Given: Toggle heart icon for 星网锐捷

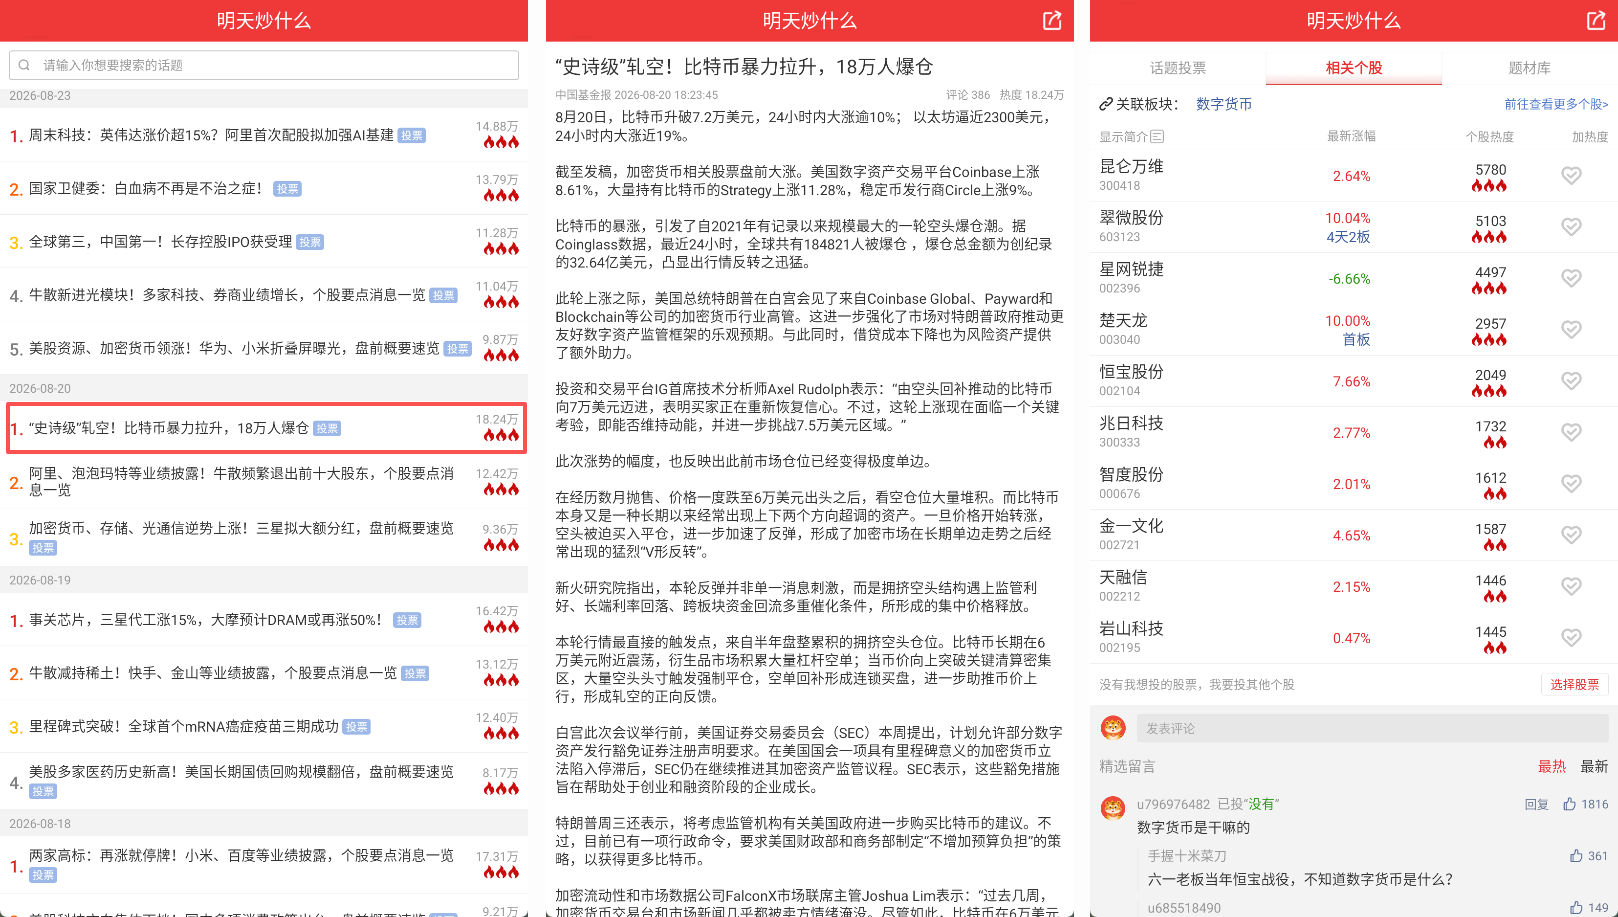Looking at the screenshot, I should [1571, 278].
